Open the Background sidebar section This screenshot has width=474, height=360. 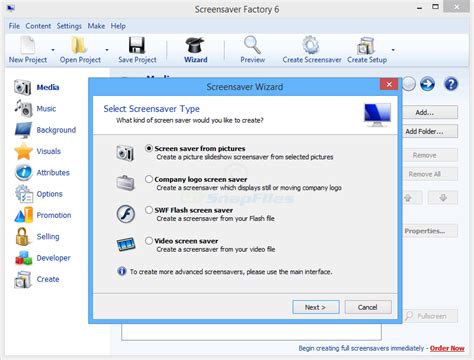45,130
